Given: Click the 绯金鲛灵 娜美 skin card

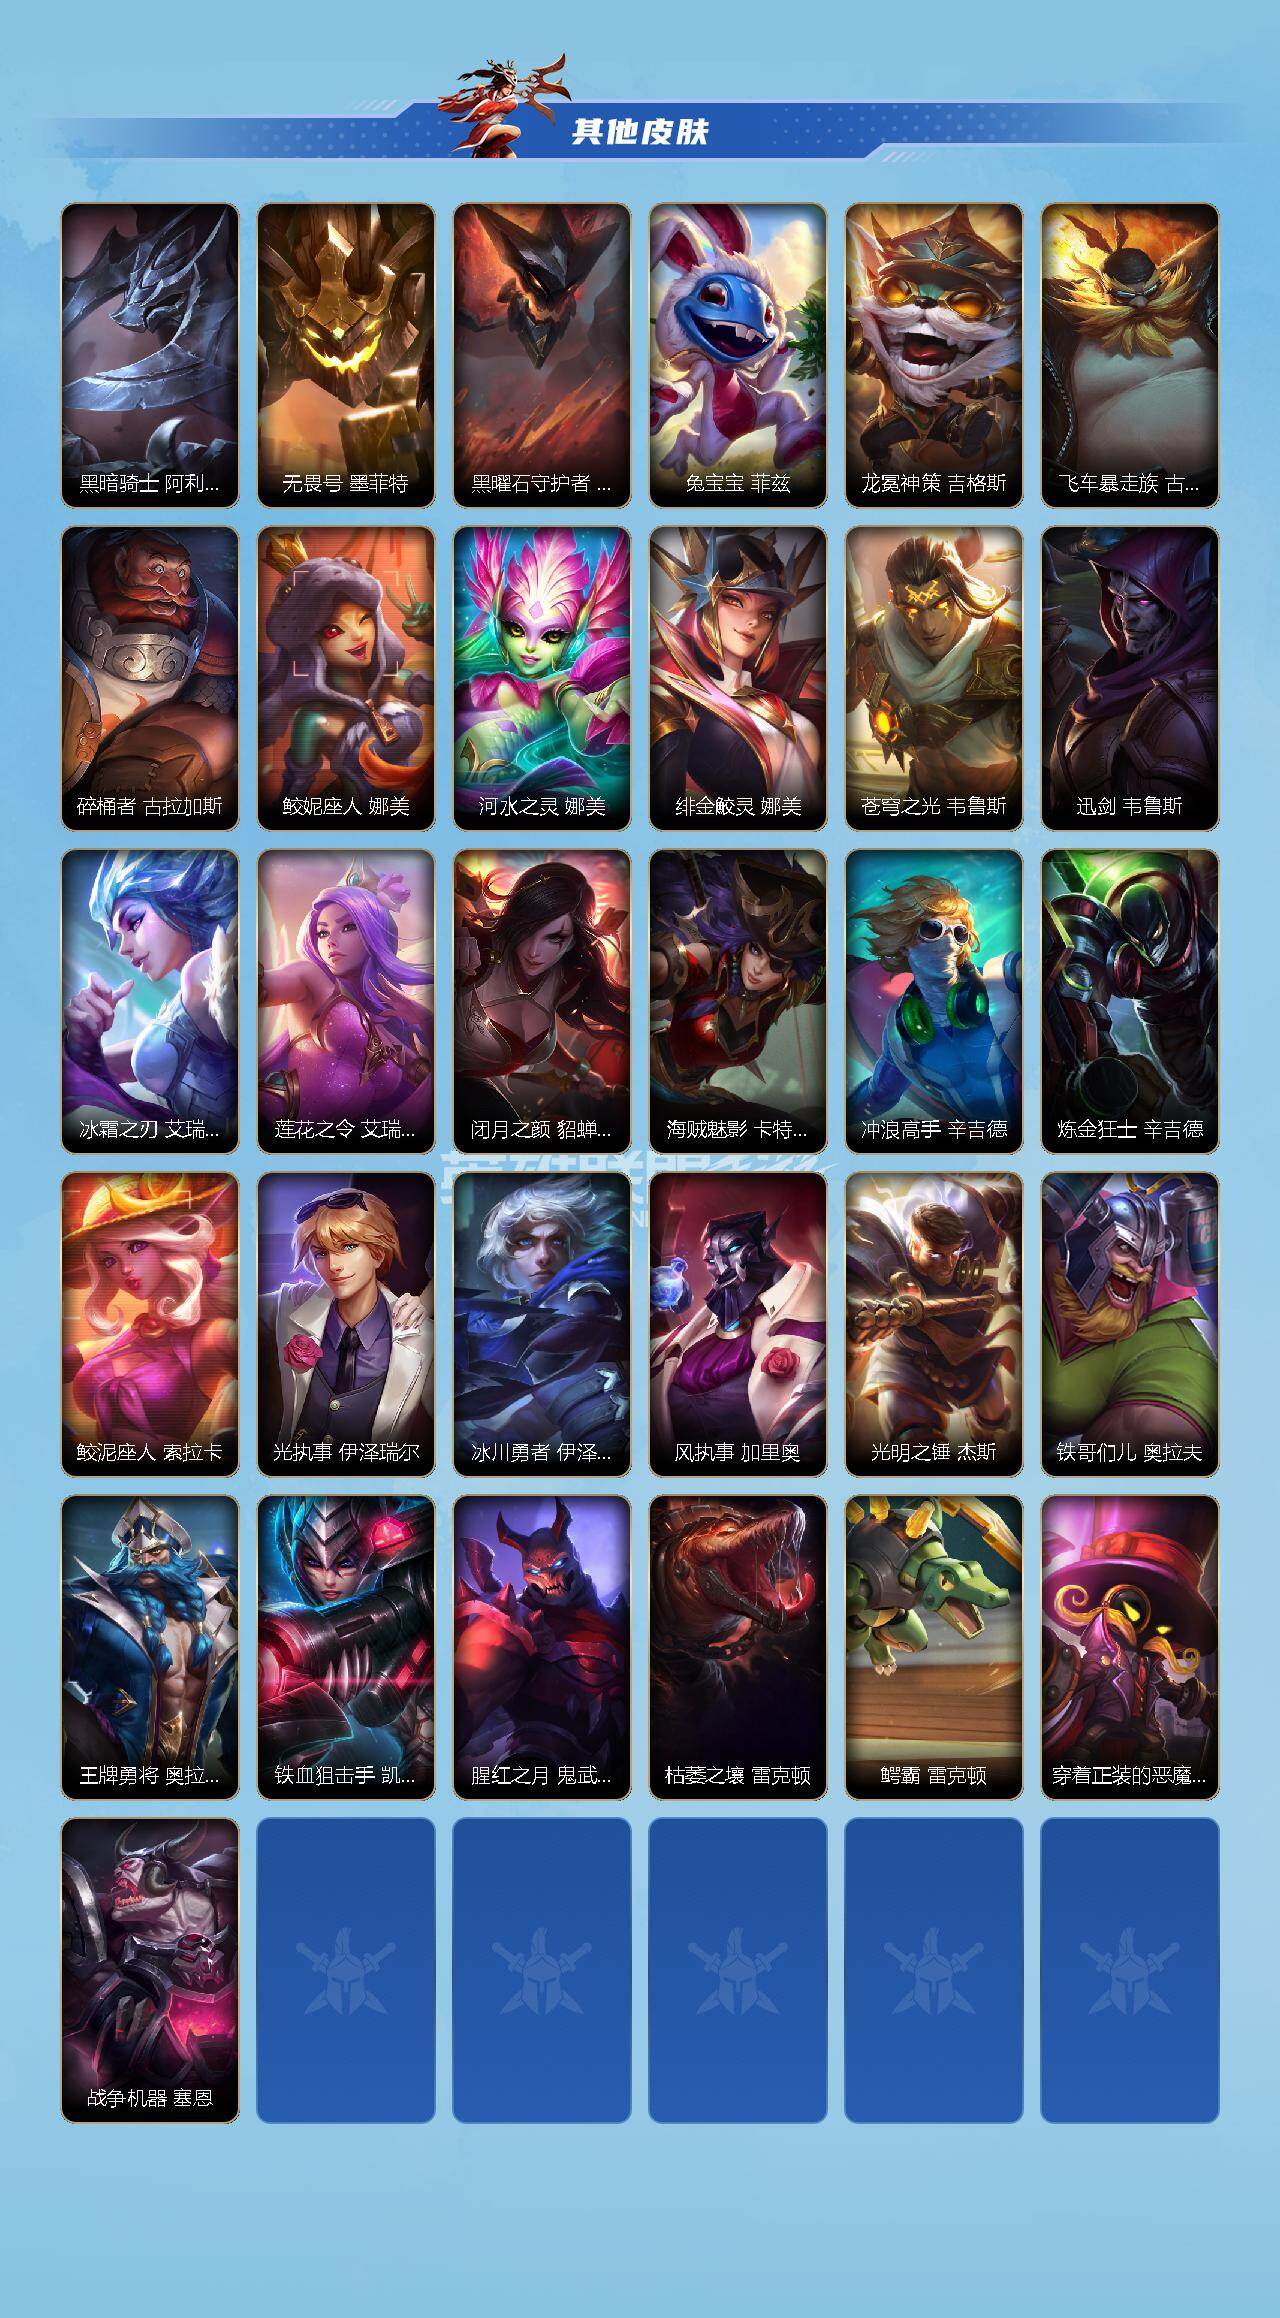Looking at the screenshot, I should 738,678.
